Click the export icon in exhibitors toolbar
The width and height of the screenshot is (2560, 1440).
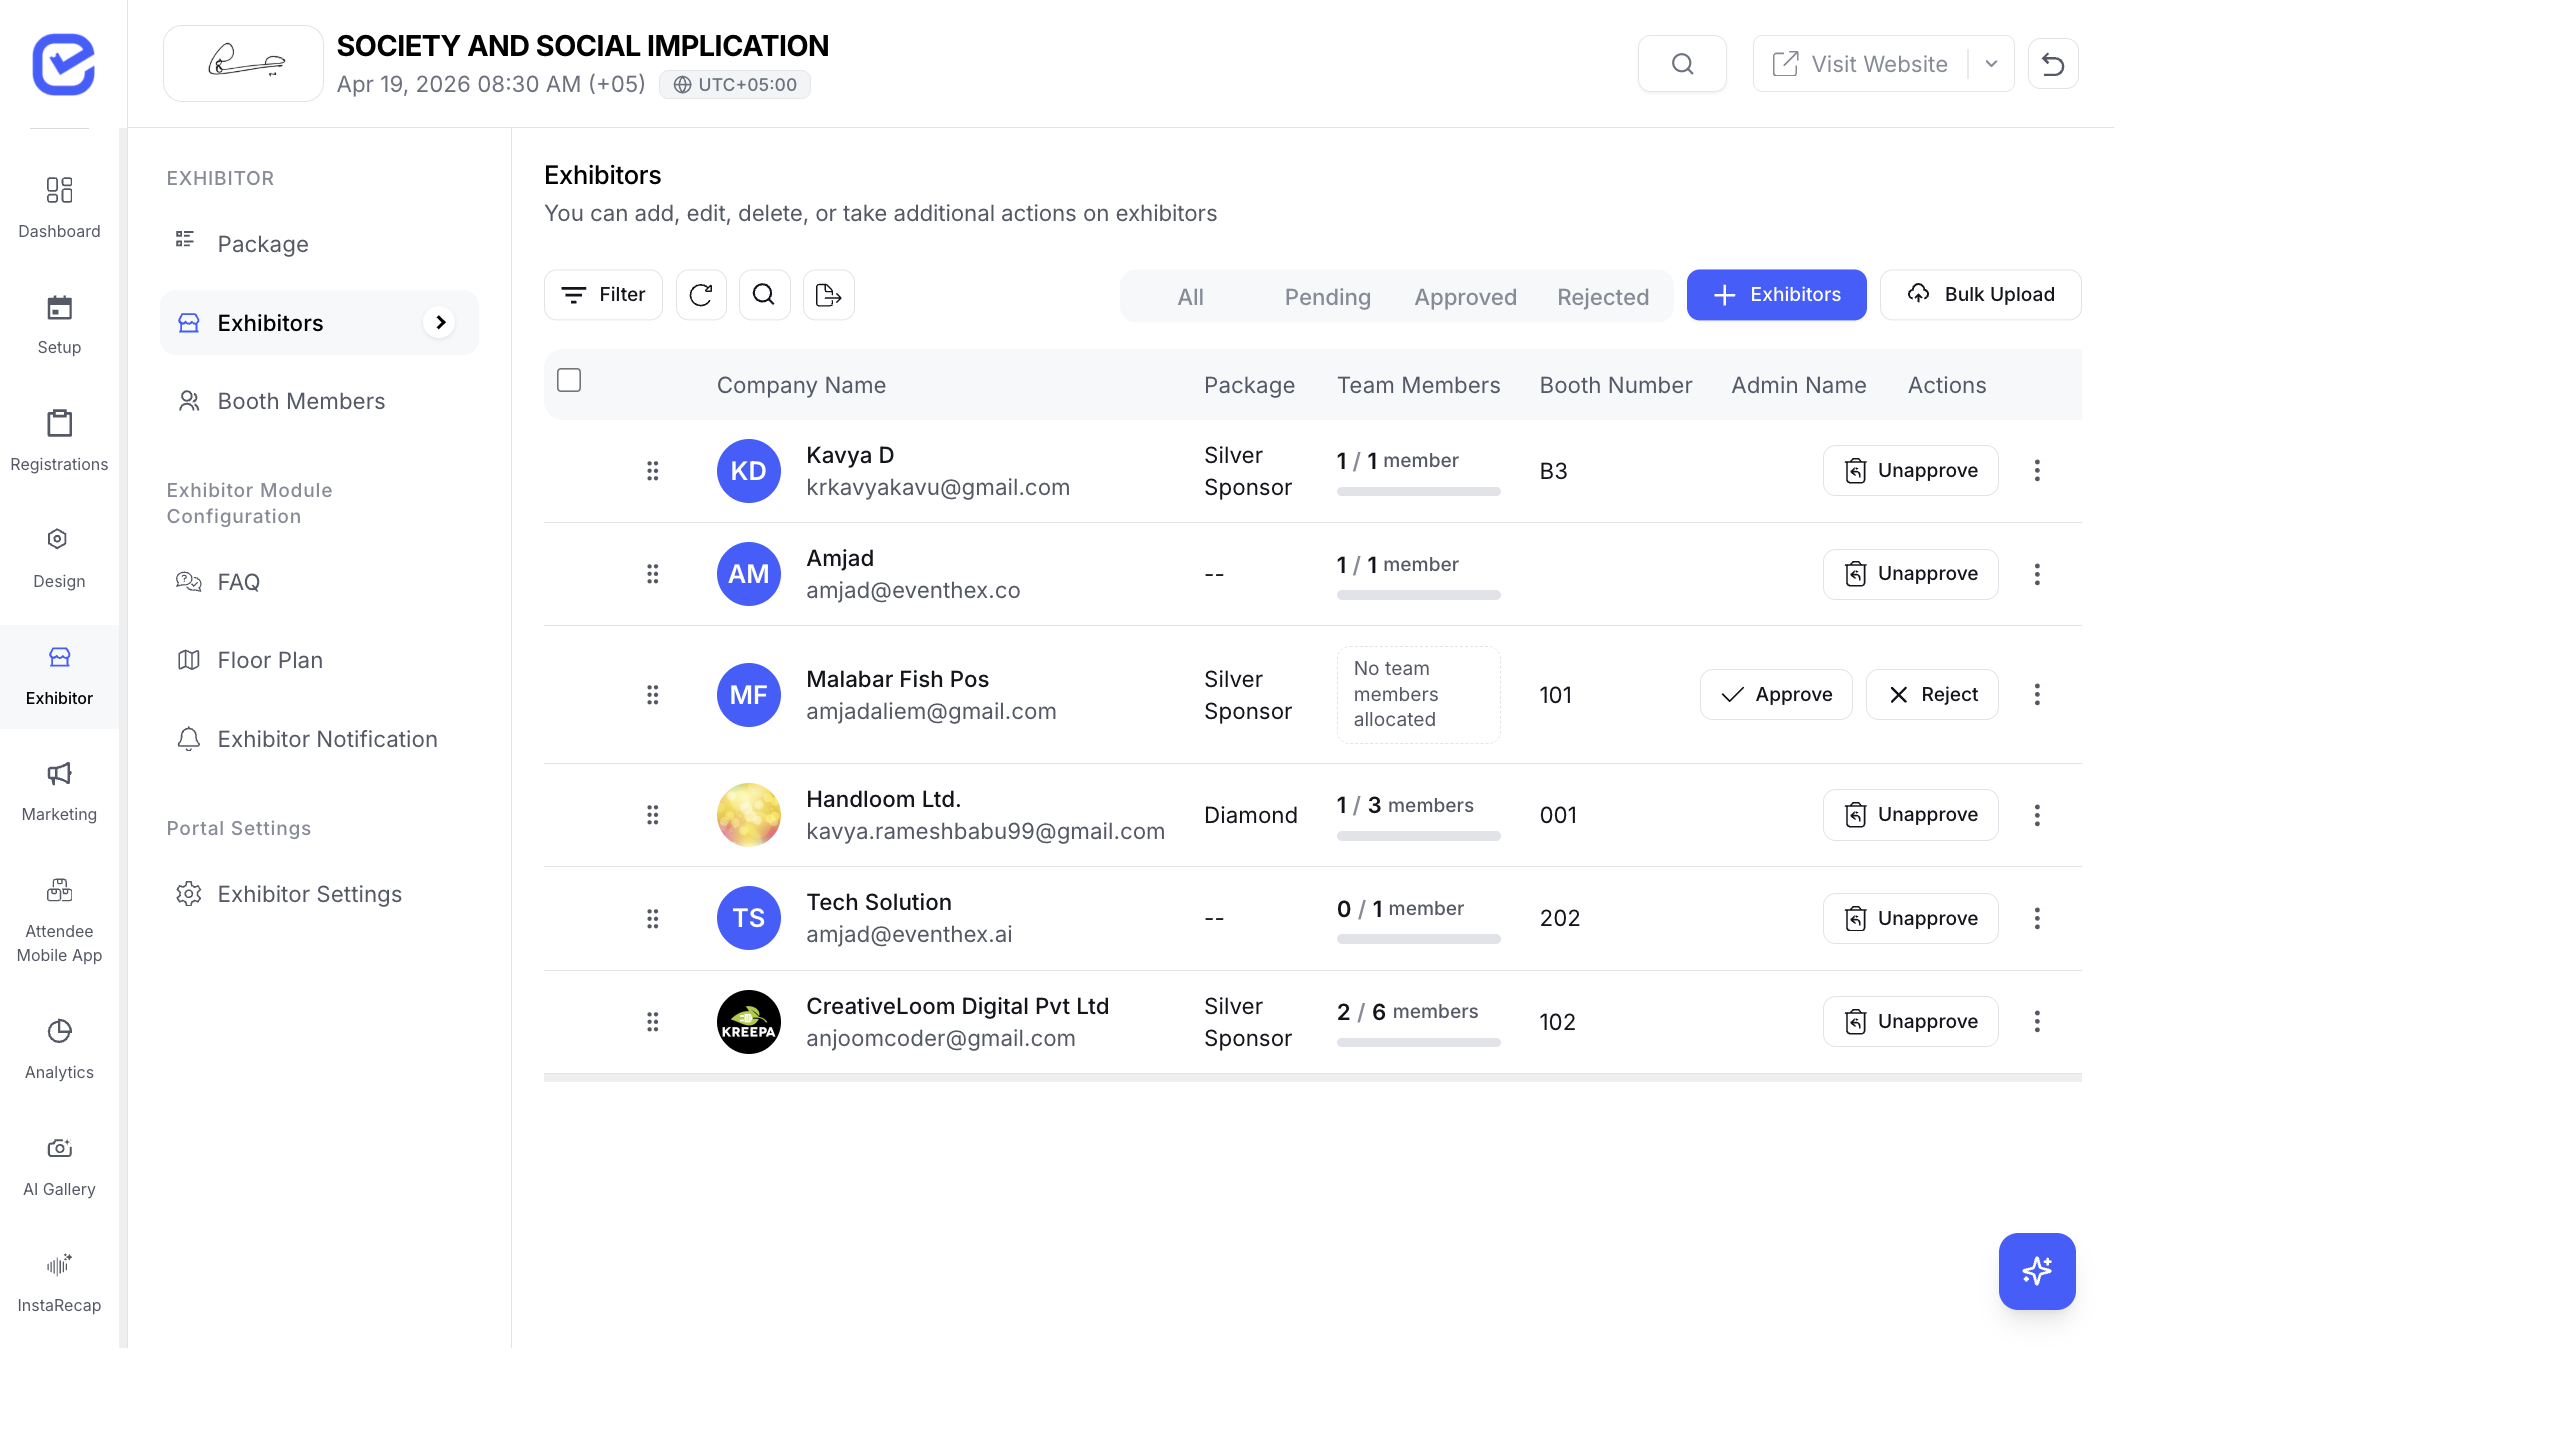coord(828,295)
